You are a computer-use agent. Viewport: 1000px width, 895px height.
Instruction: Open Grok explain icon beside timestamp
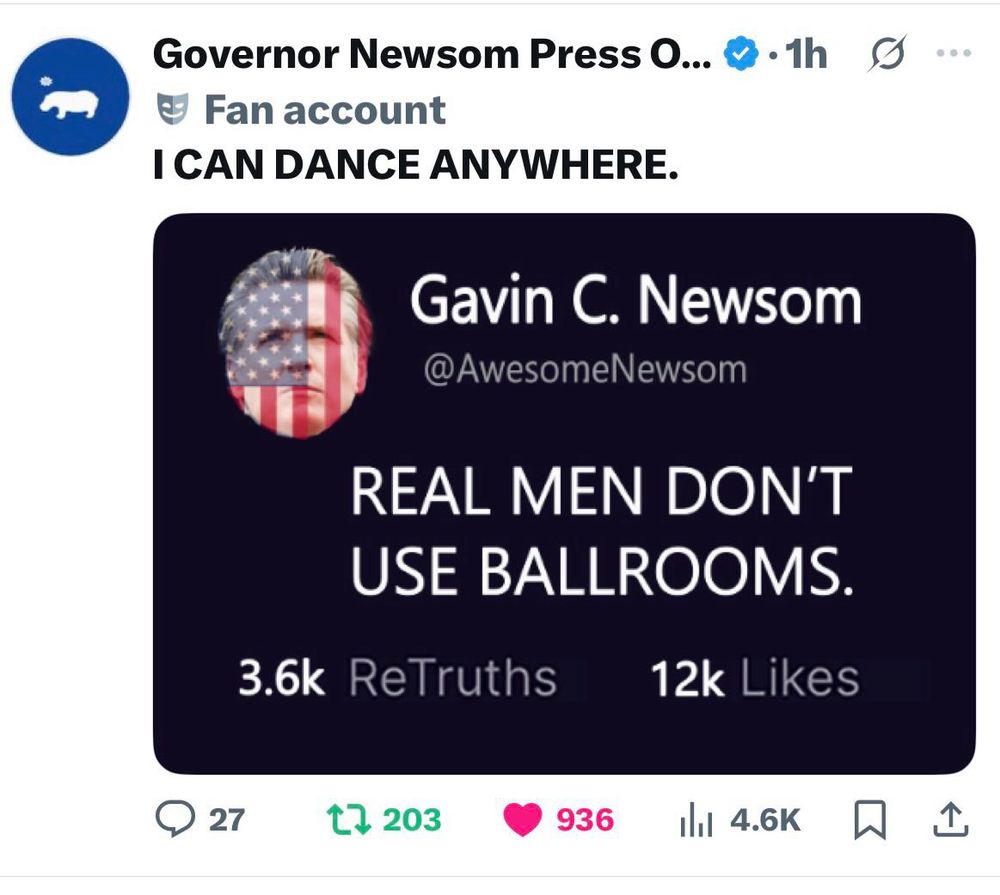pos(887,54)
